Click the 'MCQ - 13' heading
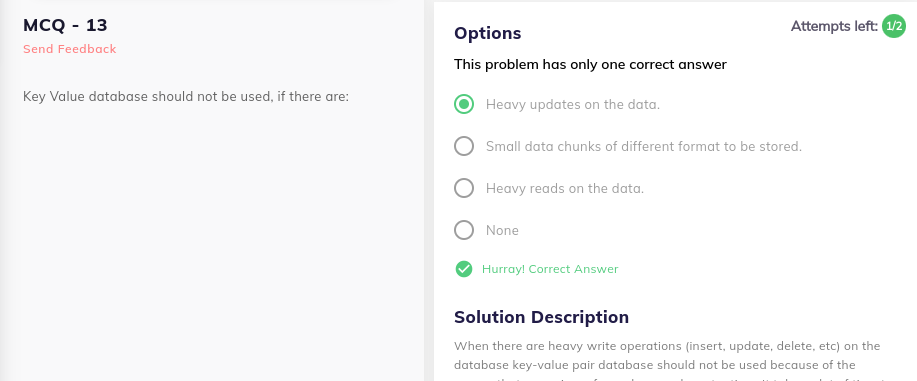Image resolution: width=917 pixels, height=381 pixels. click(x=65, y=25)
